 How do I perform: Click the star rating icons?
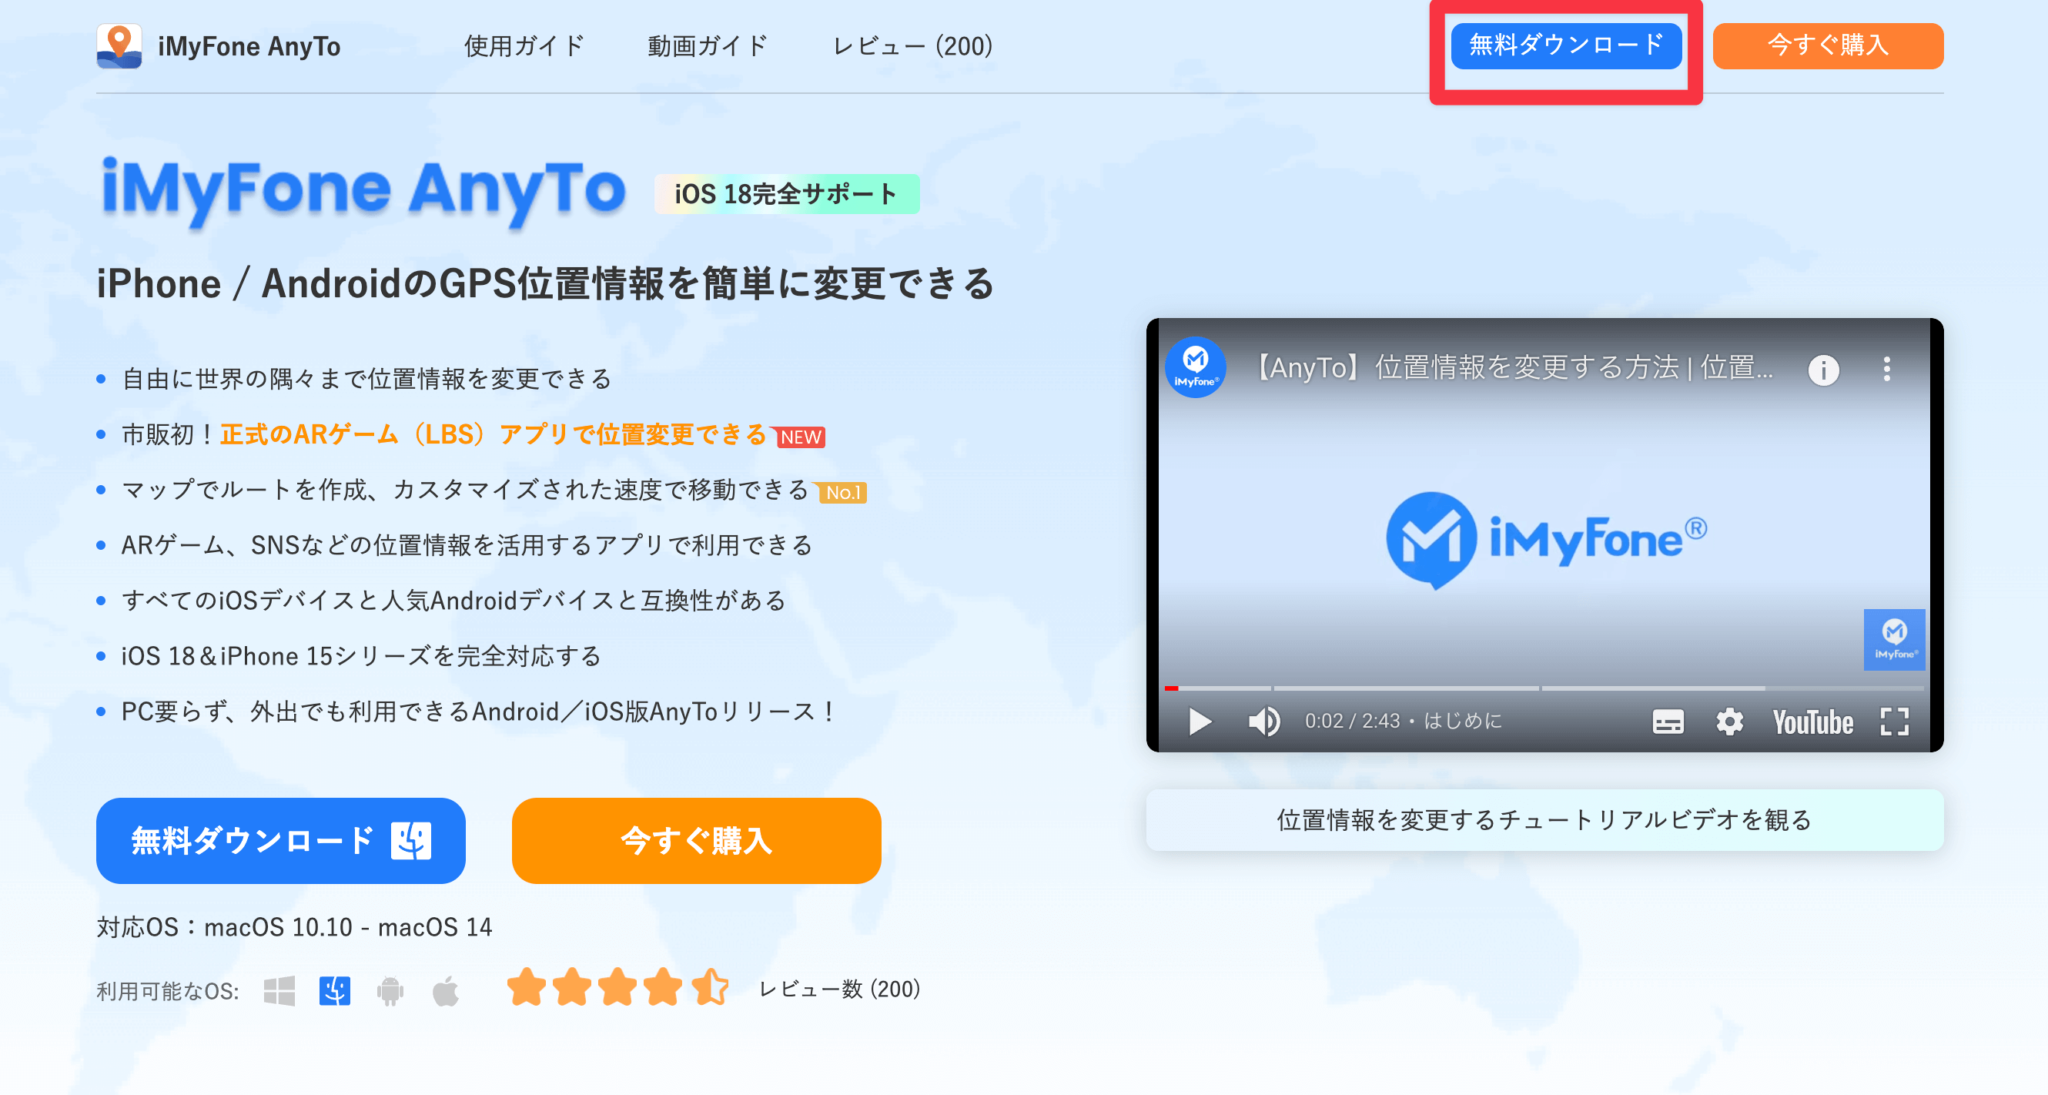618,988
